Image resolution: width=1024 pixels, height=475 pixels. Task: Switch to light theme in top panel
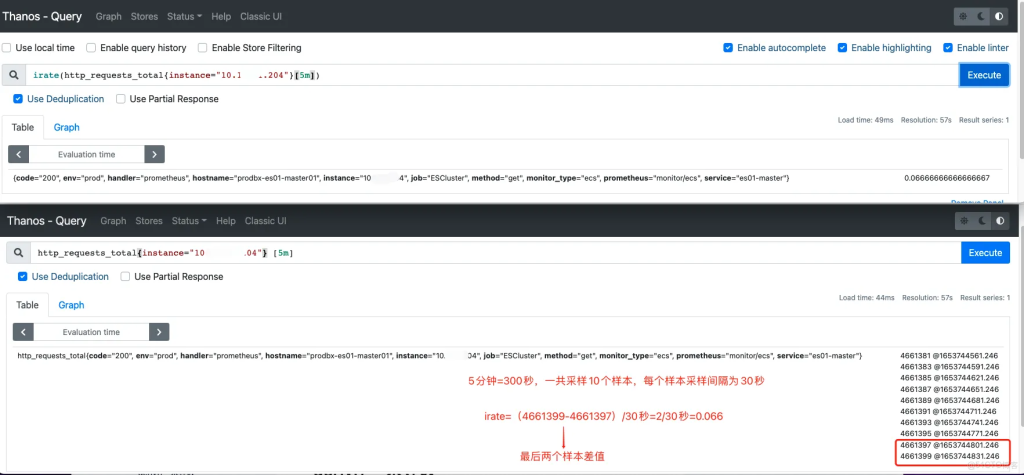(x=963, y=17)
